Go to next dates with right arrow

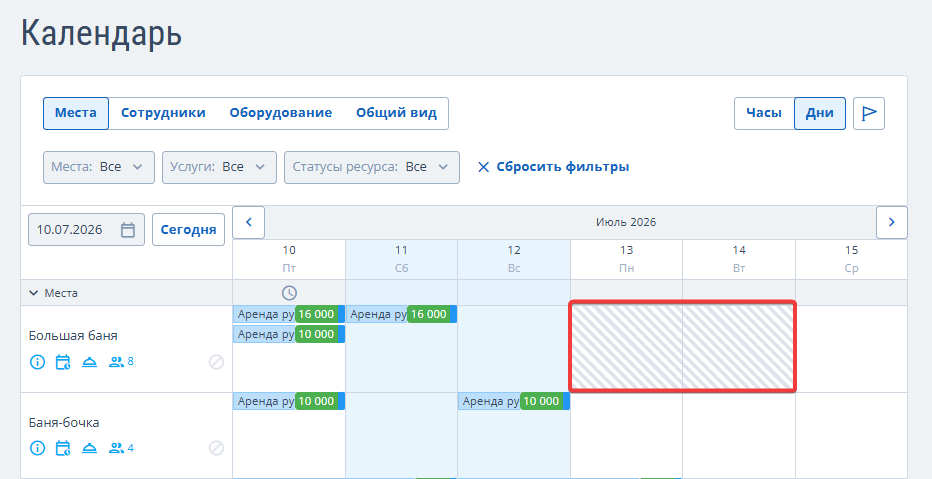892,222
